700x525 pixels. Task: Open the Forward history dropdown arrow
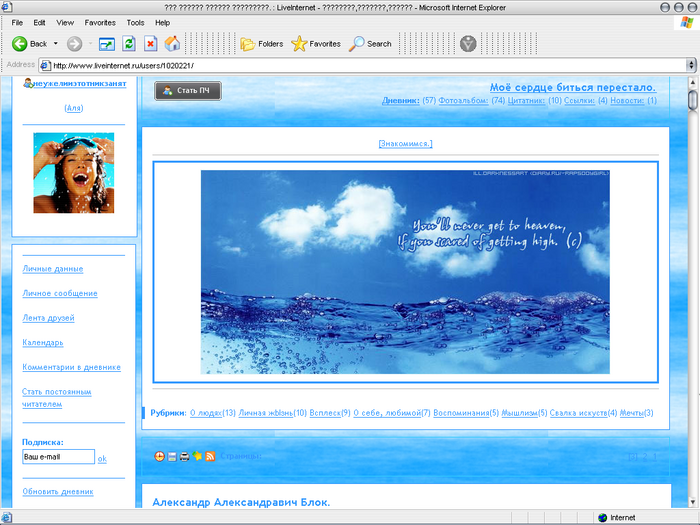tap(90, 44)
